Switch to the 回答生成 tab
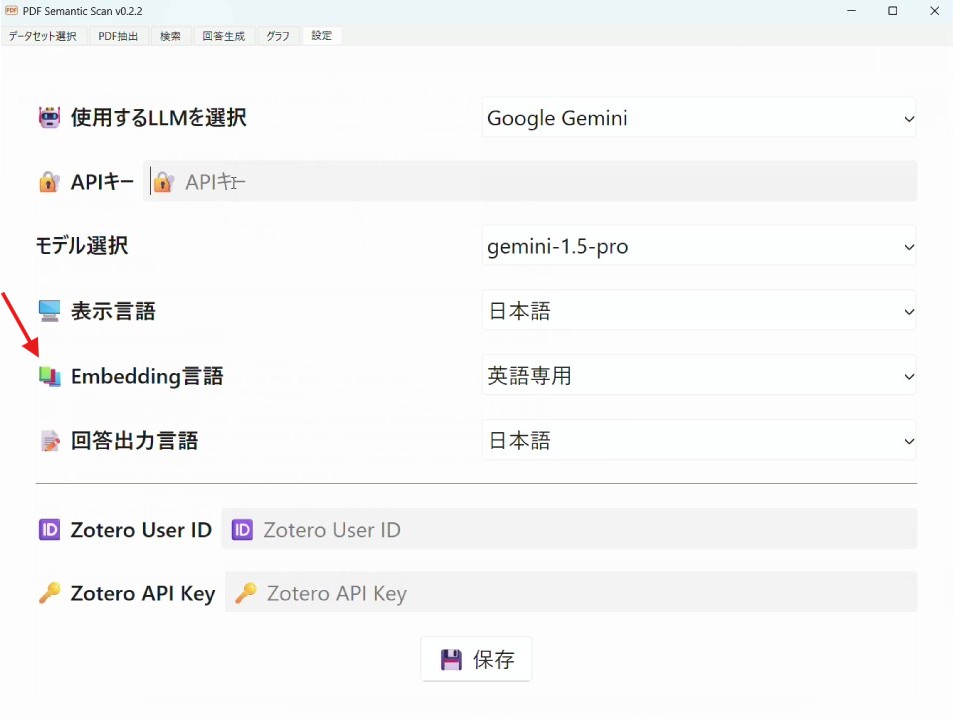The width and height of the screenshot is (953, 720). click(224, 36)
